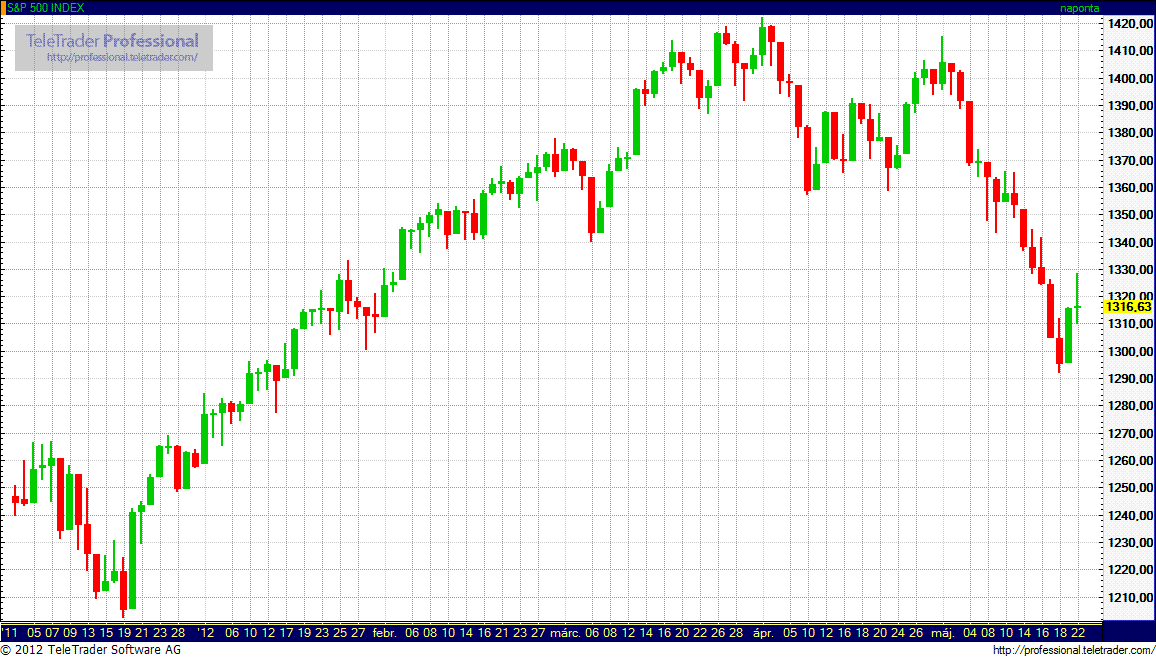This screenshot has height=659, width=1156.
Task: Click the 1350,00 price axis label
Action: click(1130, 215)
